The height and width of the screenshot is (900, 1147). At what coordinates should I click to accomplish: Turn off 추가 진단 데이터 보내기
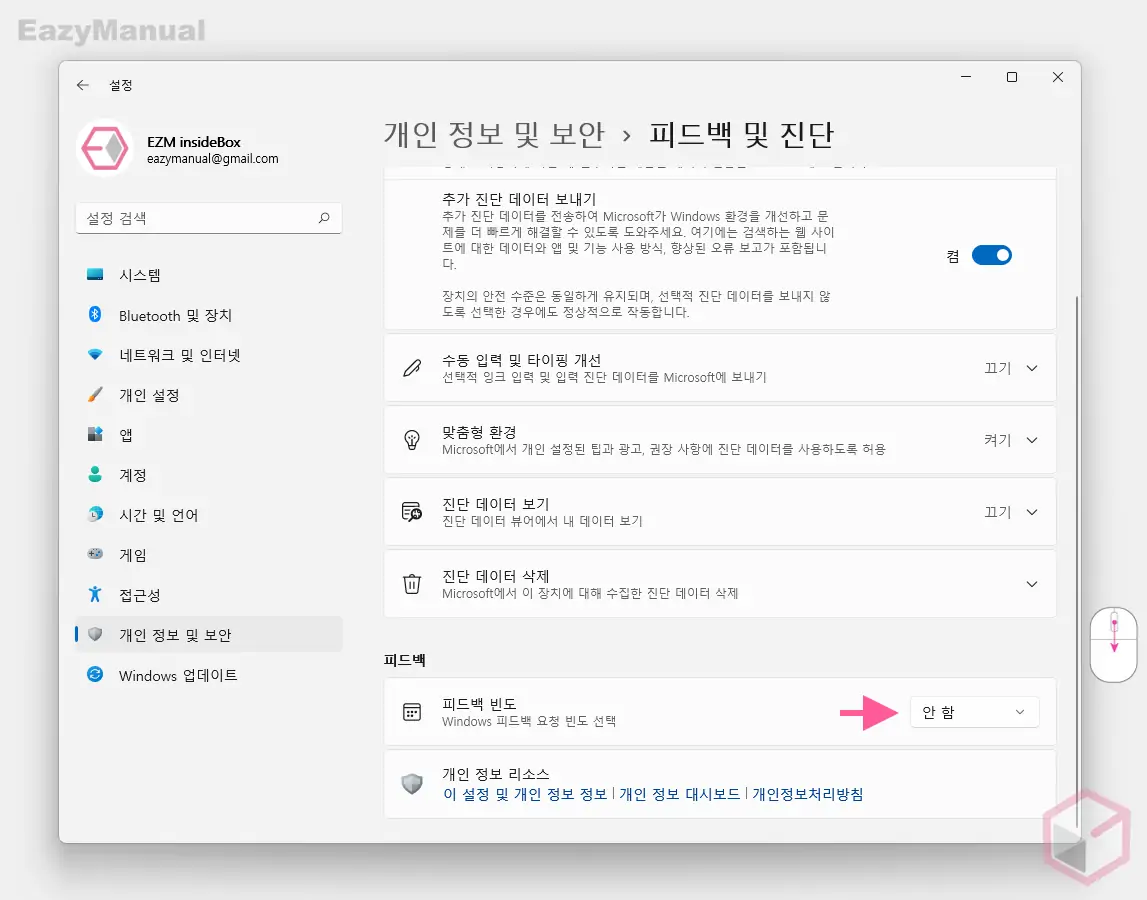[x=991, y=254]
